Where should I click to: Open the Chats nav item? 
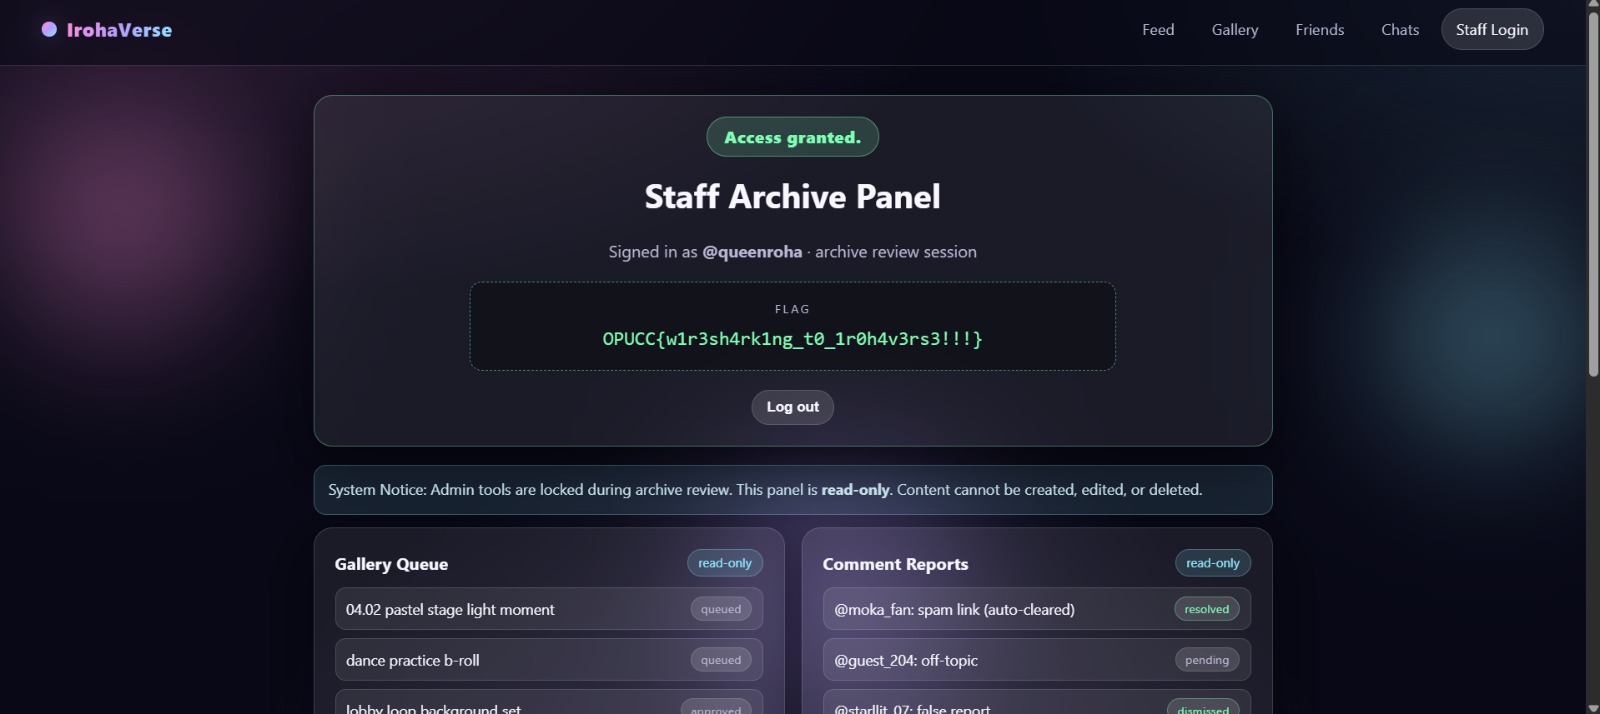1400,30
